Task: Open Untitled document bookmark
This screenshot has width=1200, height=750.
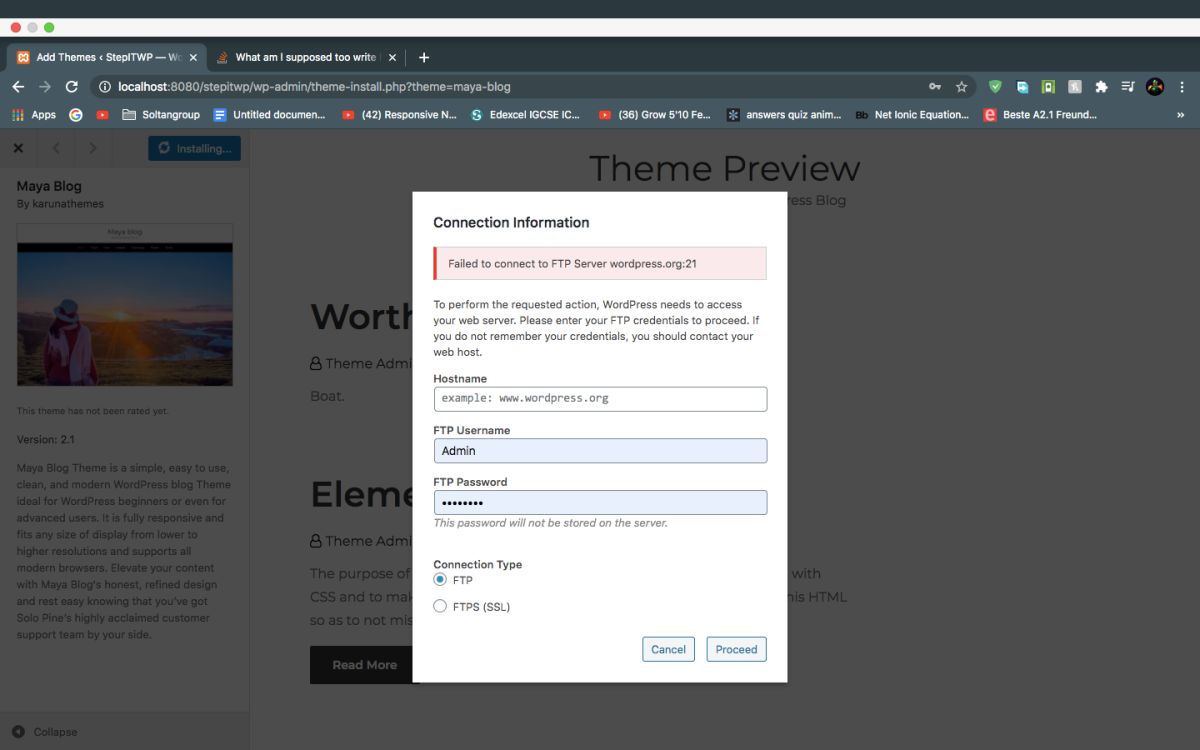Action: [x=269, y=115]
